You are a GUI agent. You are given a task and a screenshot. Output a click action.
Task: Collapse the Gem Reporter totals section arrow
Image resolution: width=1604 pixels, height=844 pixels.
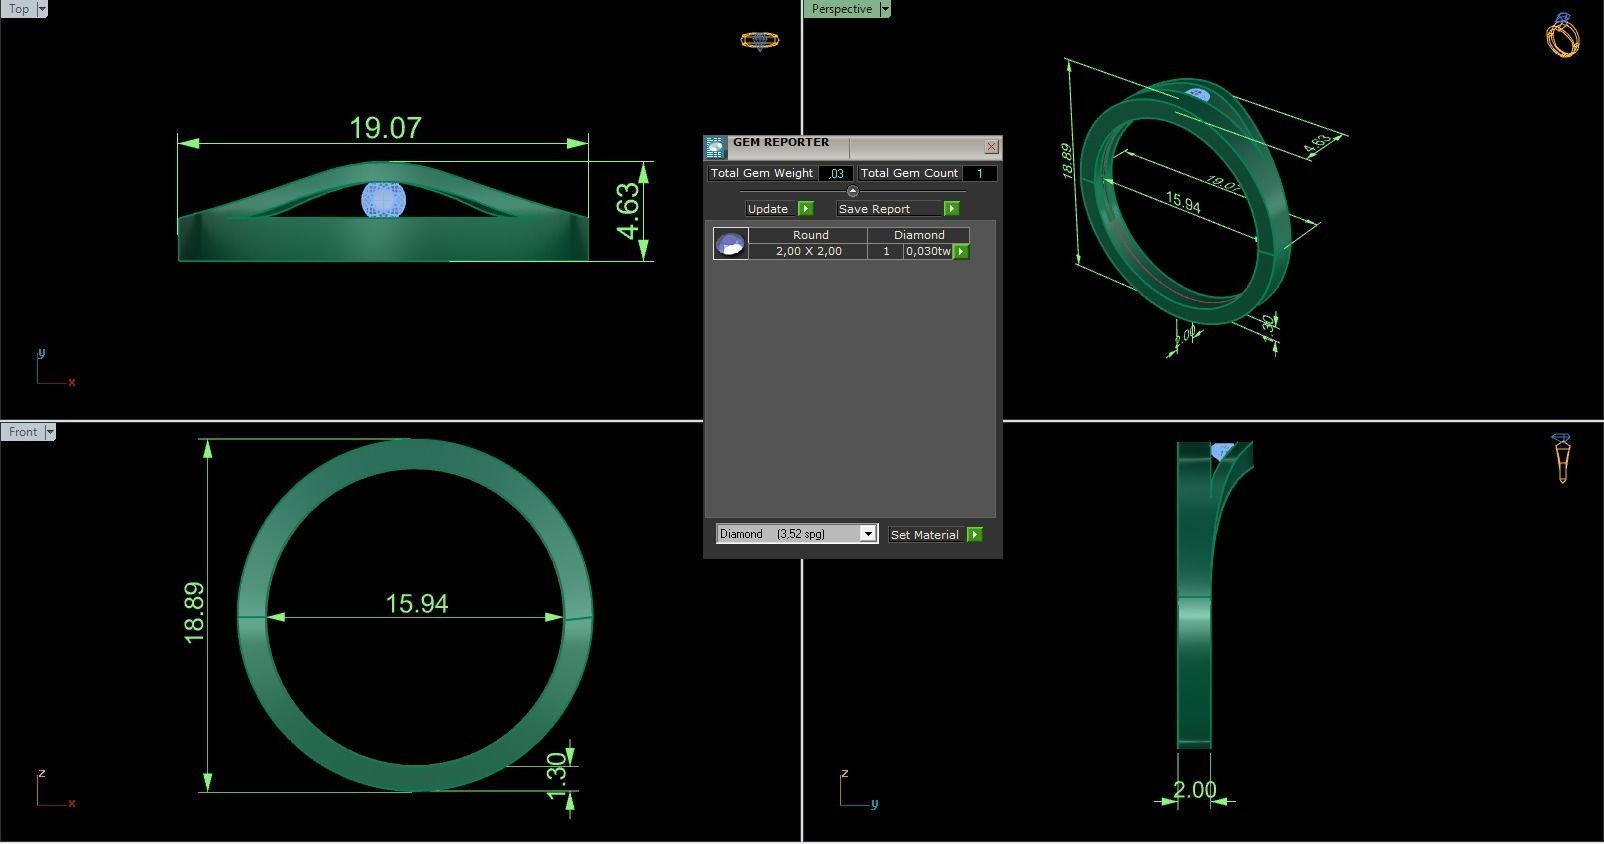(852, 191)
